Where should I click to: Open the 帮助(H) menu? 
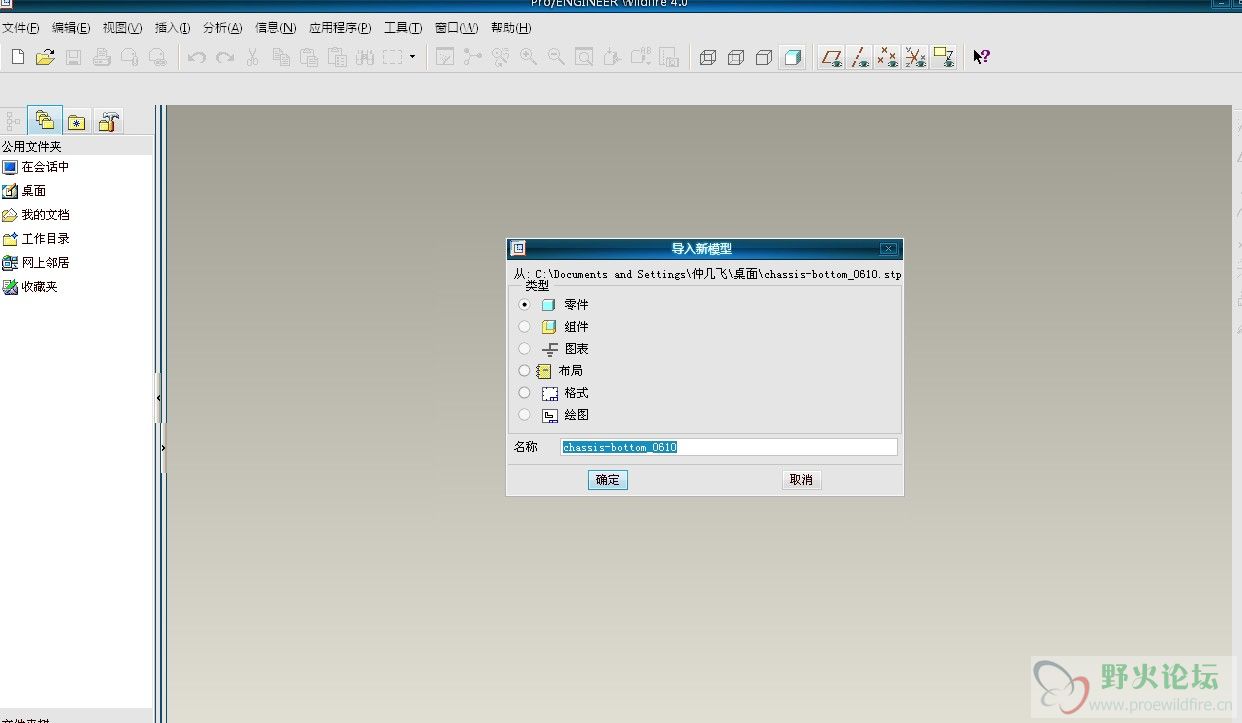coord(511,28)
